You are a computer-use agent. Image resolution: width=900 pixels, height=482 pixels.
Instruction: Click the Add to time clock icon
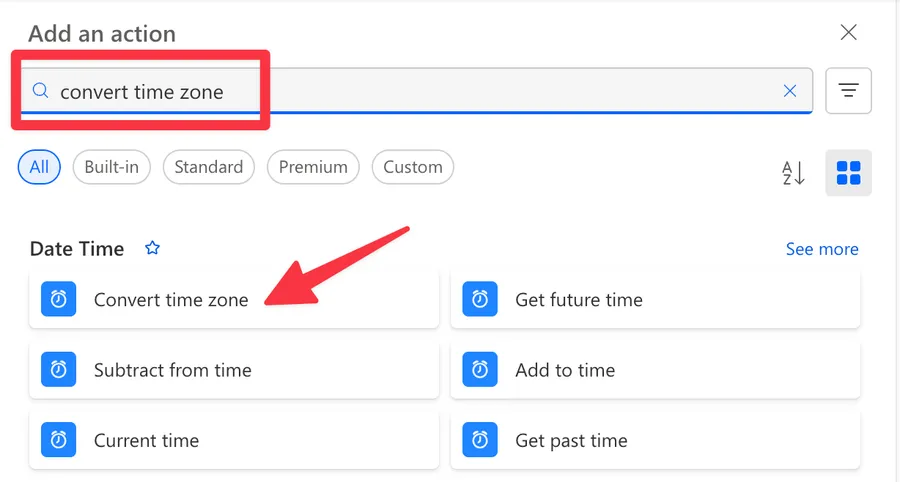click(x=480, y=370)
